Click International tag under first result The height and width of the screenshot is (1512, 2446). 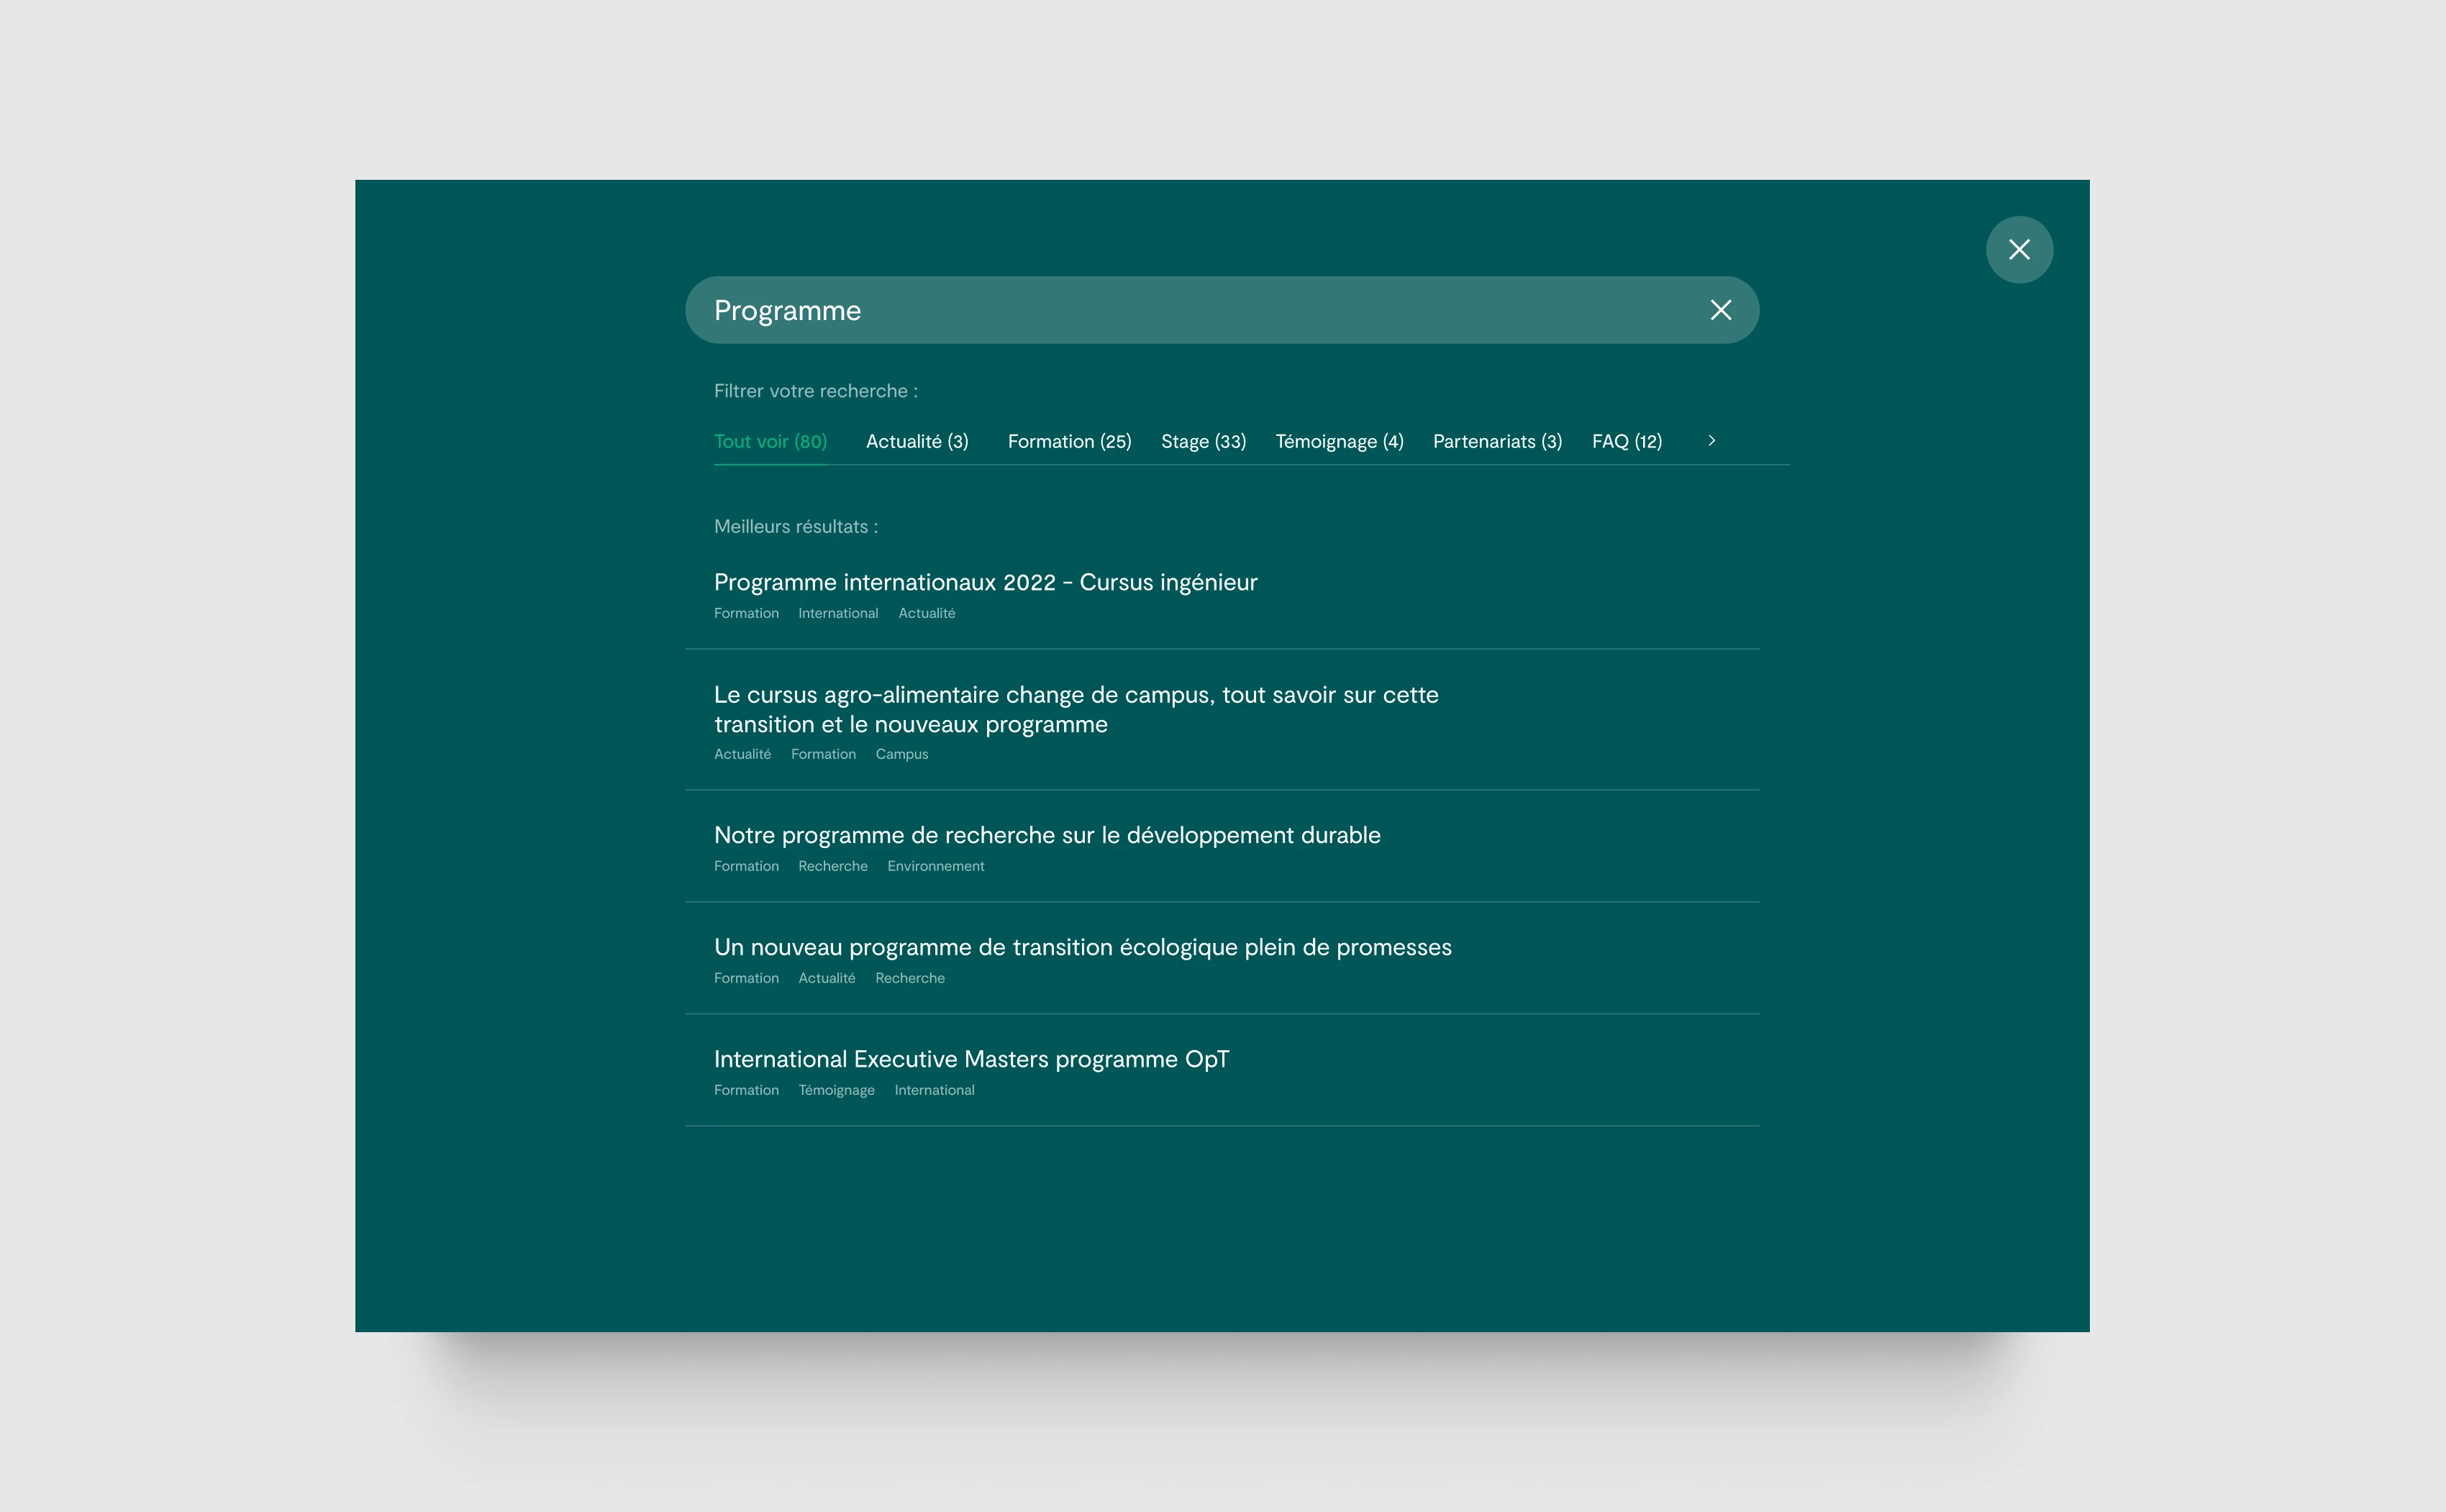tap(837, 614)
